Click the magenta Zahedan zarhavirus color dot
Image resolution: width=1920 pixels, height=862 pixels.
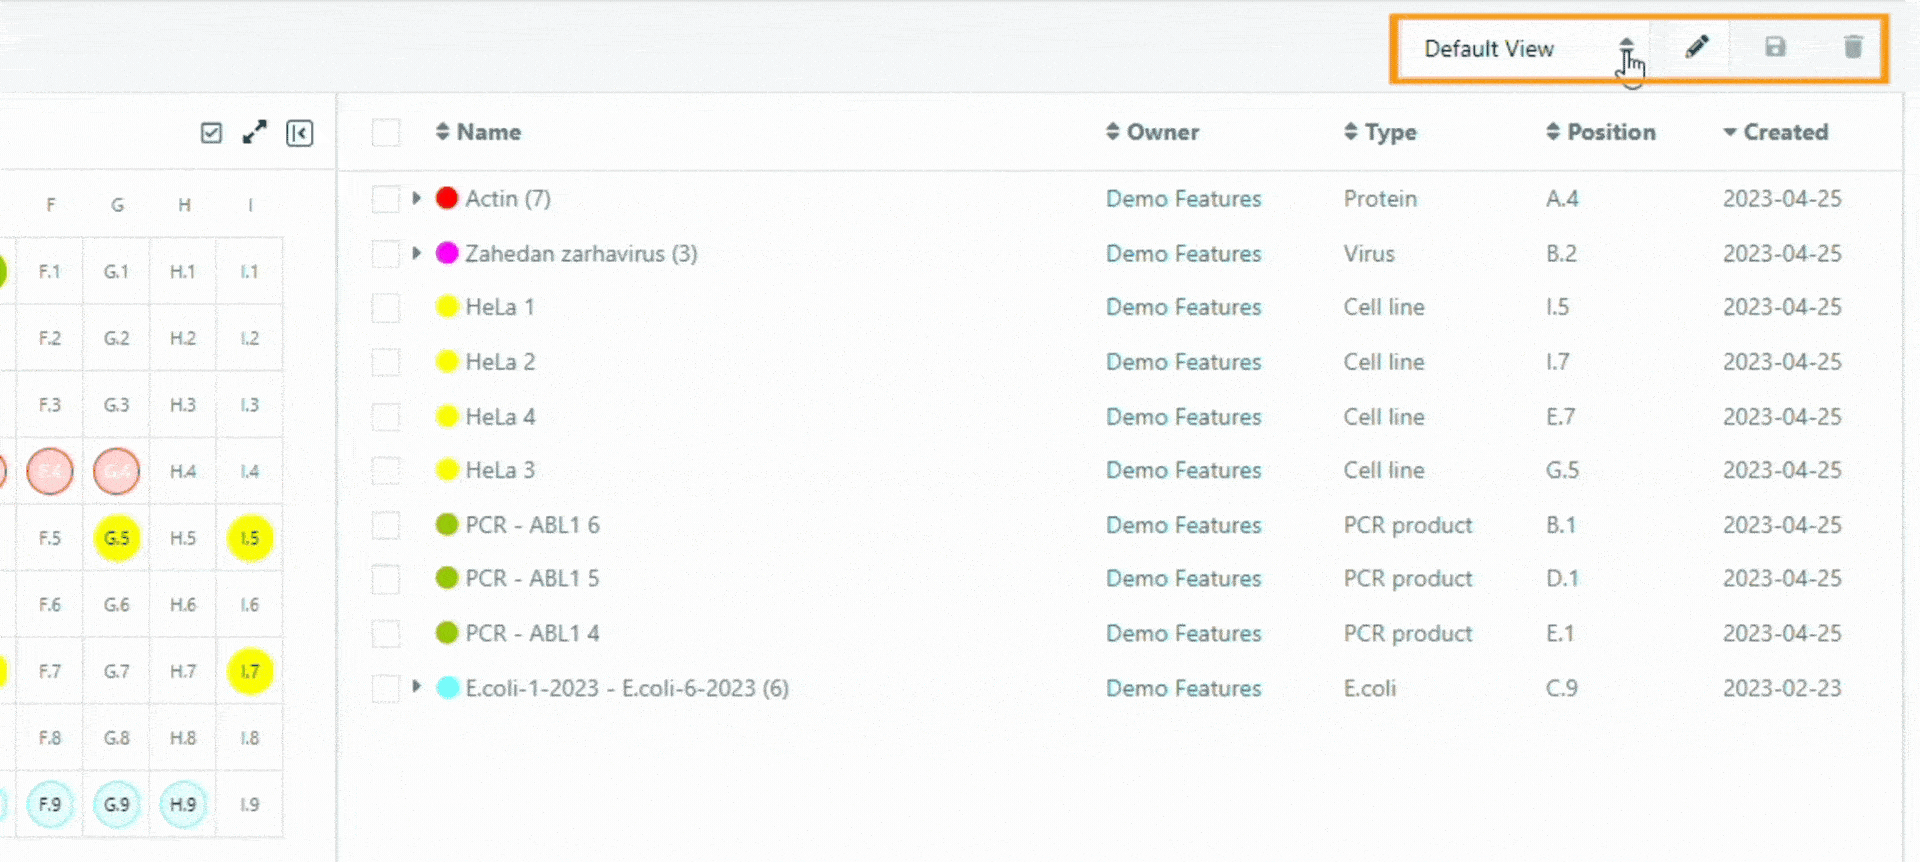coord(447,253)
